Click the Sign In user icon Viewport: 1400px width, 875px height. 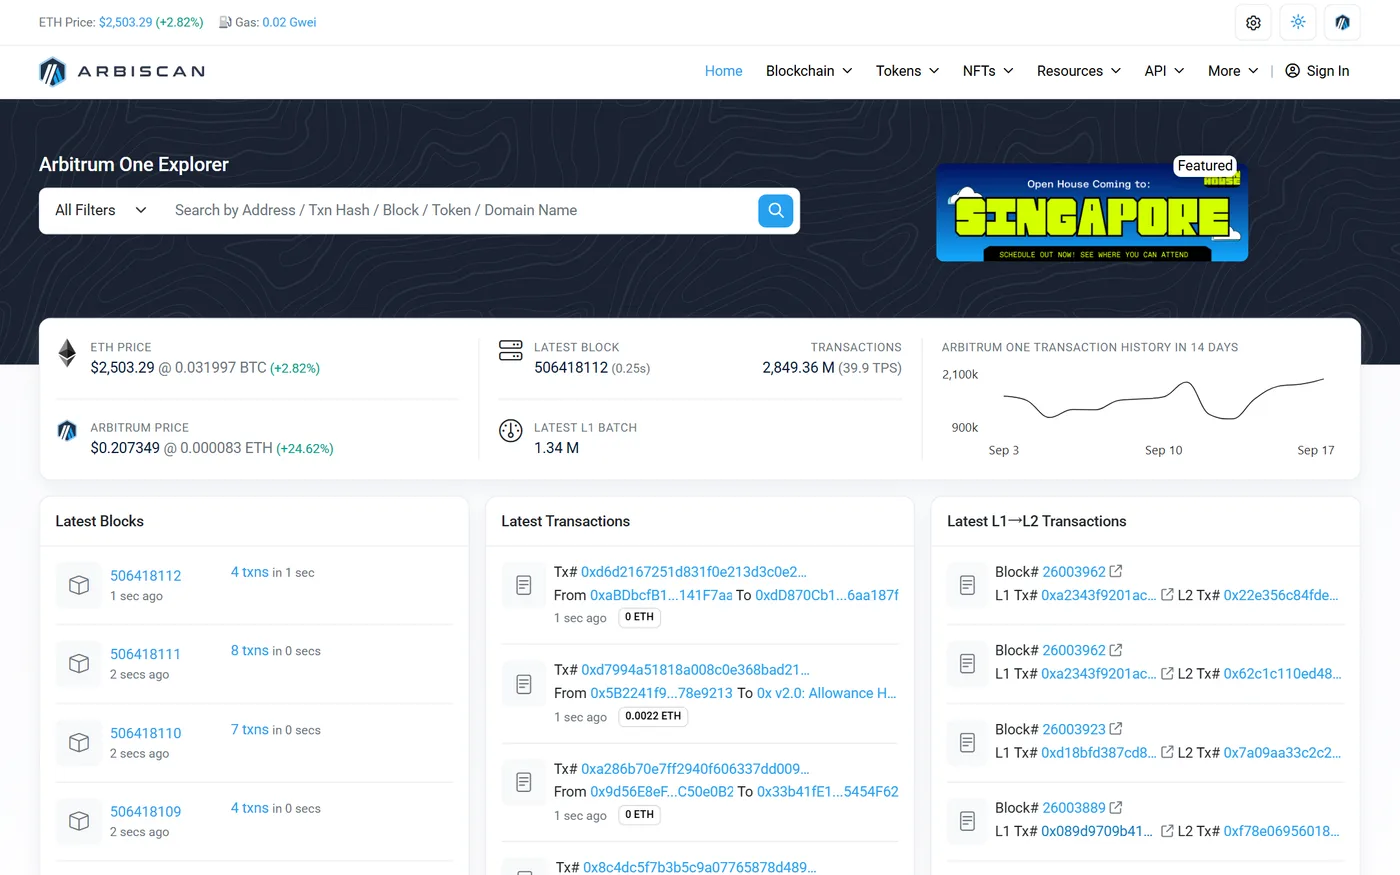pos(1292,71)
